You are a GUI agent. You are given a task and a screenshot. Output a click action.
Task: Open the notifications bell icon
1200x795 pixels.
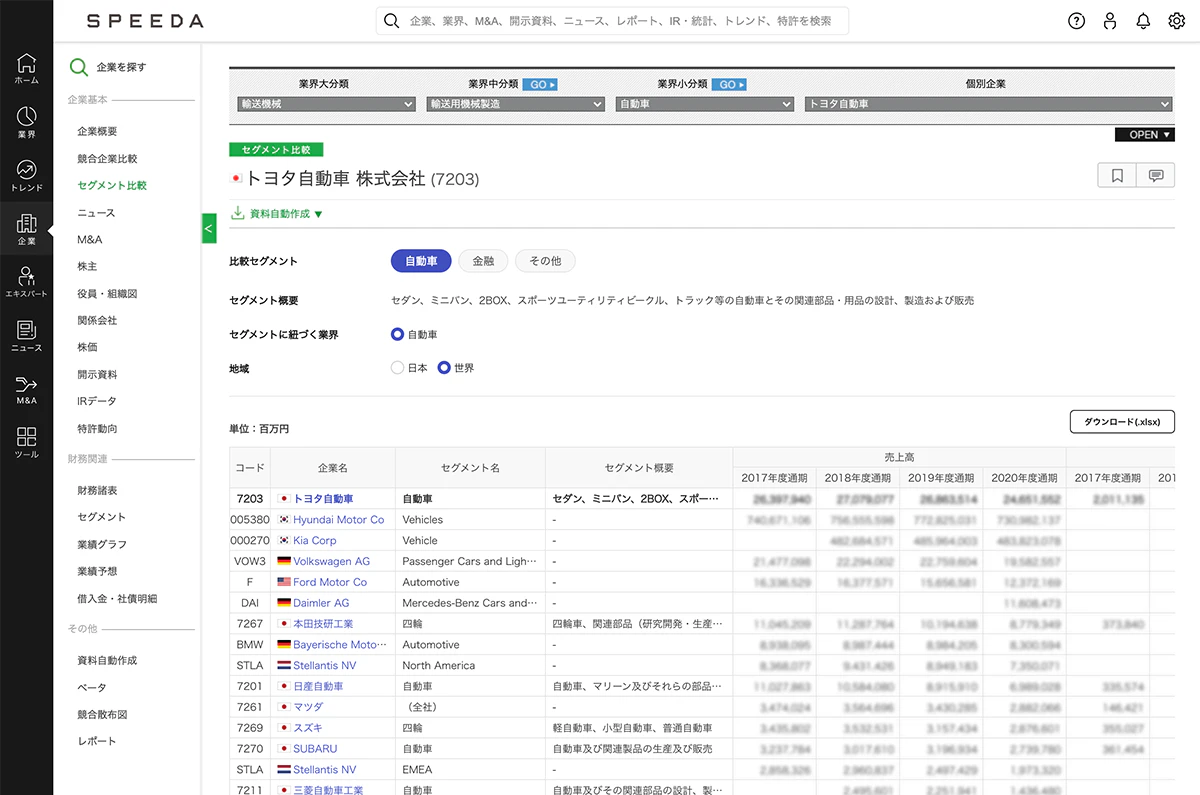point(1143,21)
